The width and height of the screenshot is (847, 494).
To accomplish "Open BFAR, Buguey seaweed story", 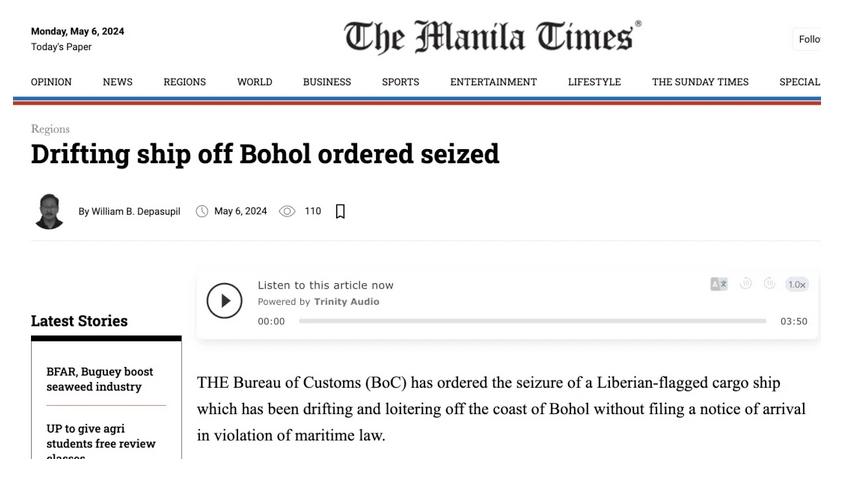I will [x=100, y=379].
